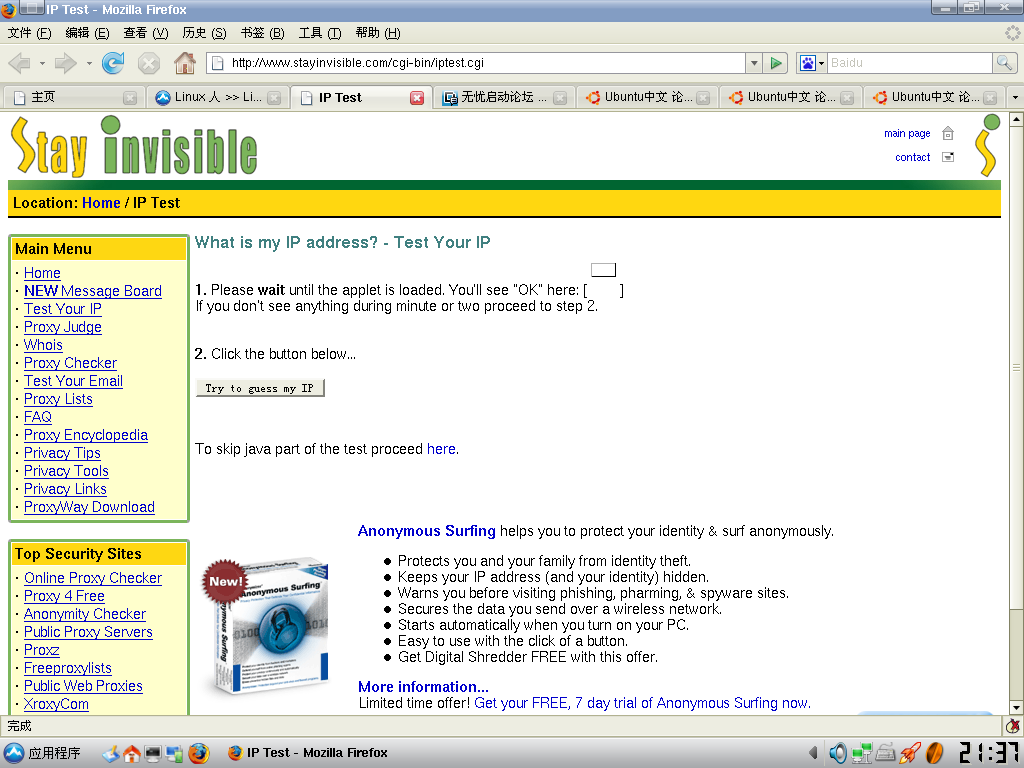Open the 应用程序 launcher icon in taskbar
This screenshot has height=768, width=1024.
point(14,753)
